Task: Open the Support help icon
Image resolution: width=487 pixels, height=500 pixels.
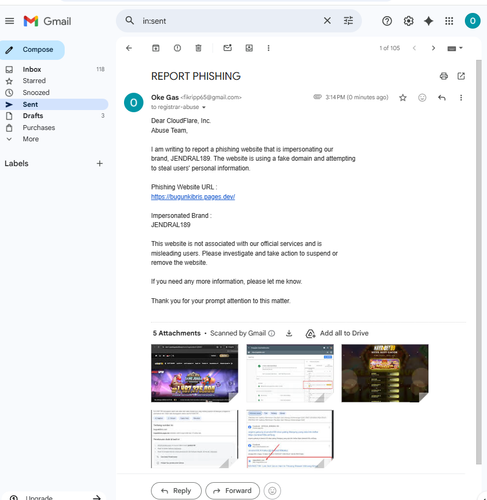Action: coord(387,21)
